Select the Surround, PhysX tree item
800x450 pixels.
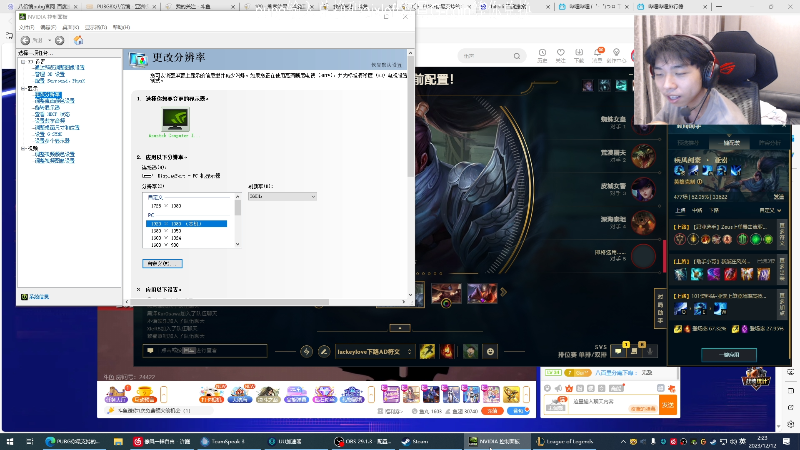(59, 81)
